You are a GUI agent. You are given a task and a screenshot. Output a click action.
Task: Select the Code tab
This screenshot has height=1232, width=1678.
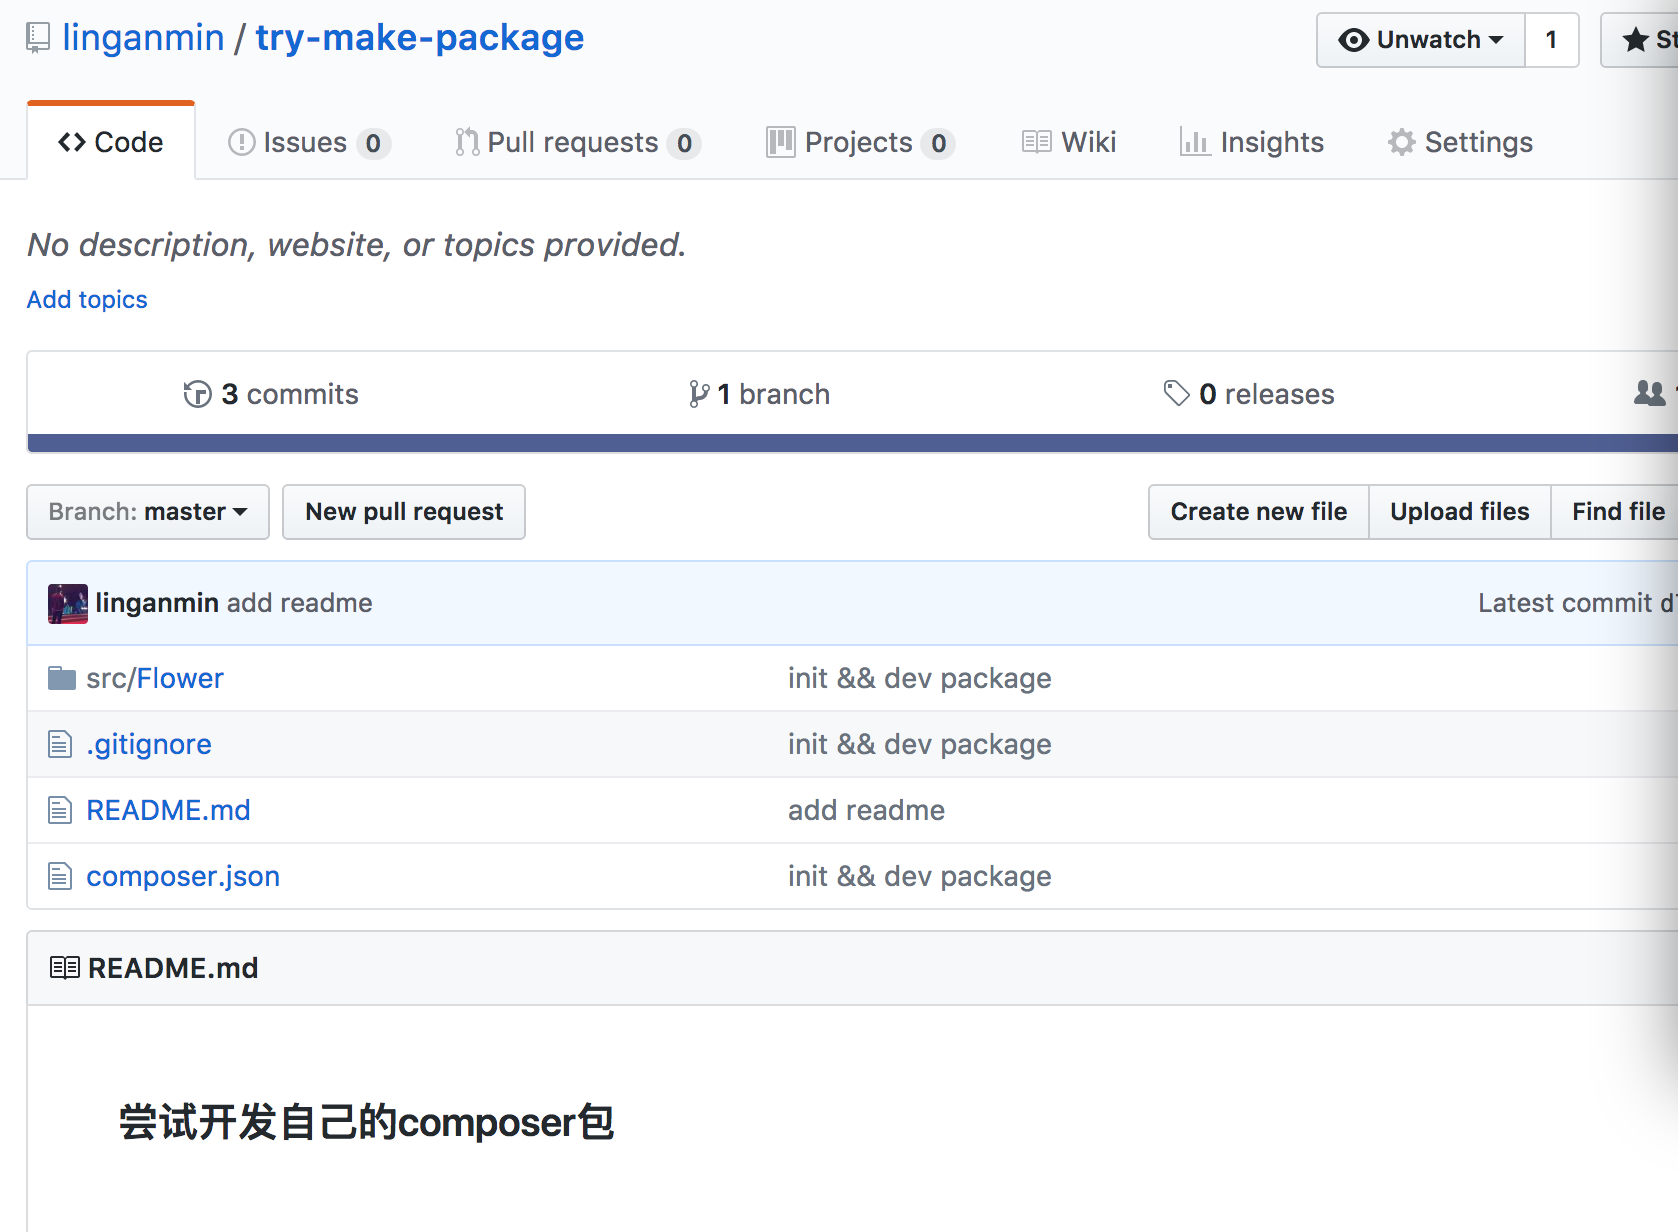pos(111,142)
